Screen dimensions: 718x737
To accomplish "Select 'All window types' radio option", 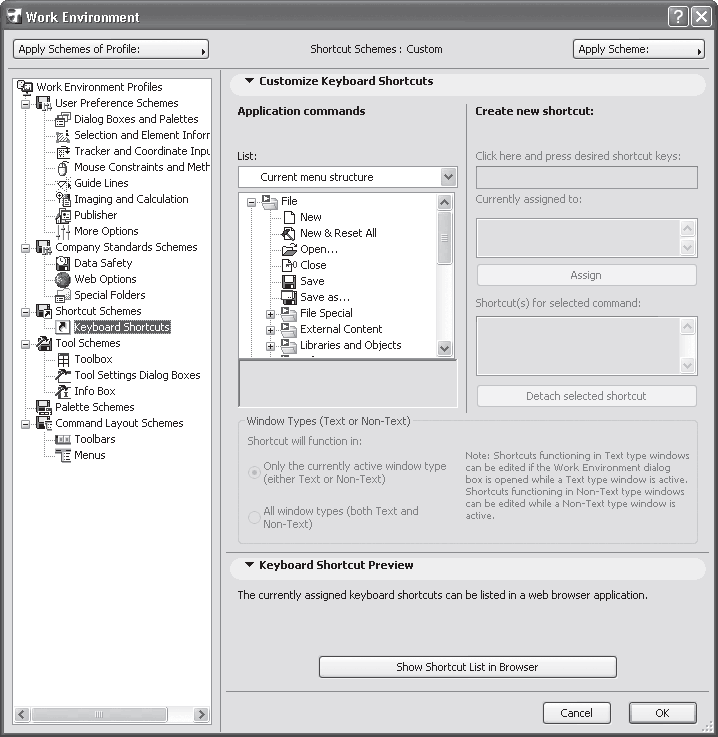I will point(254,517).
